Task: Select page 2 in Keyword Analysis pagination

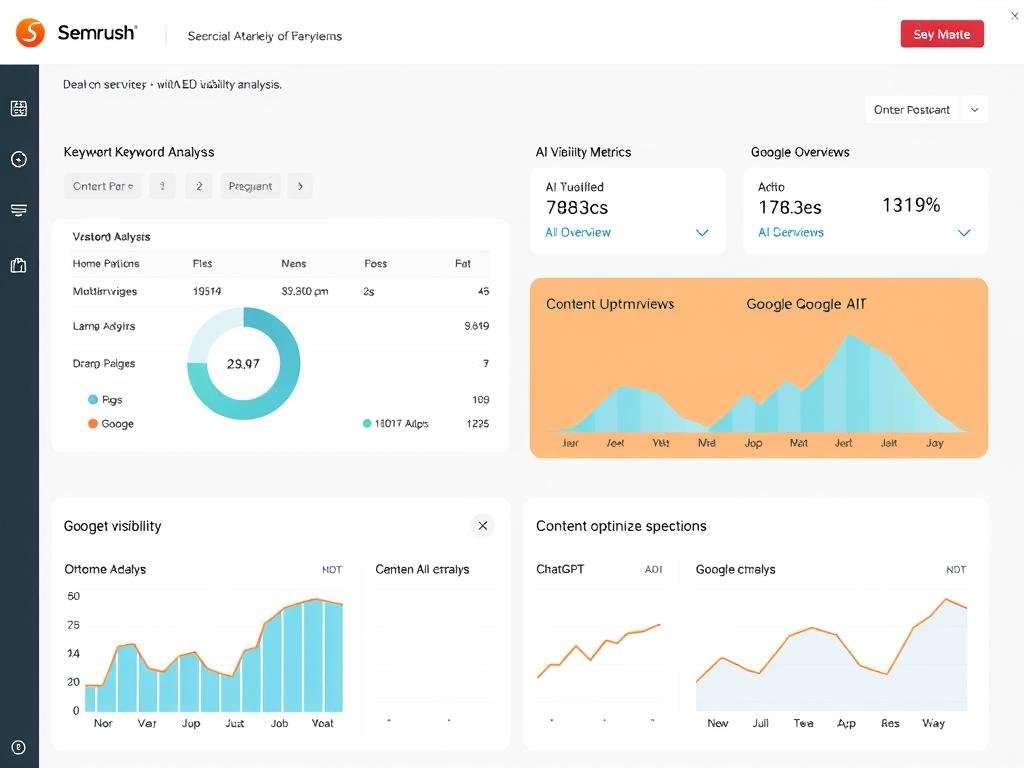Action: pos(198,185)
